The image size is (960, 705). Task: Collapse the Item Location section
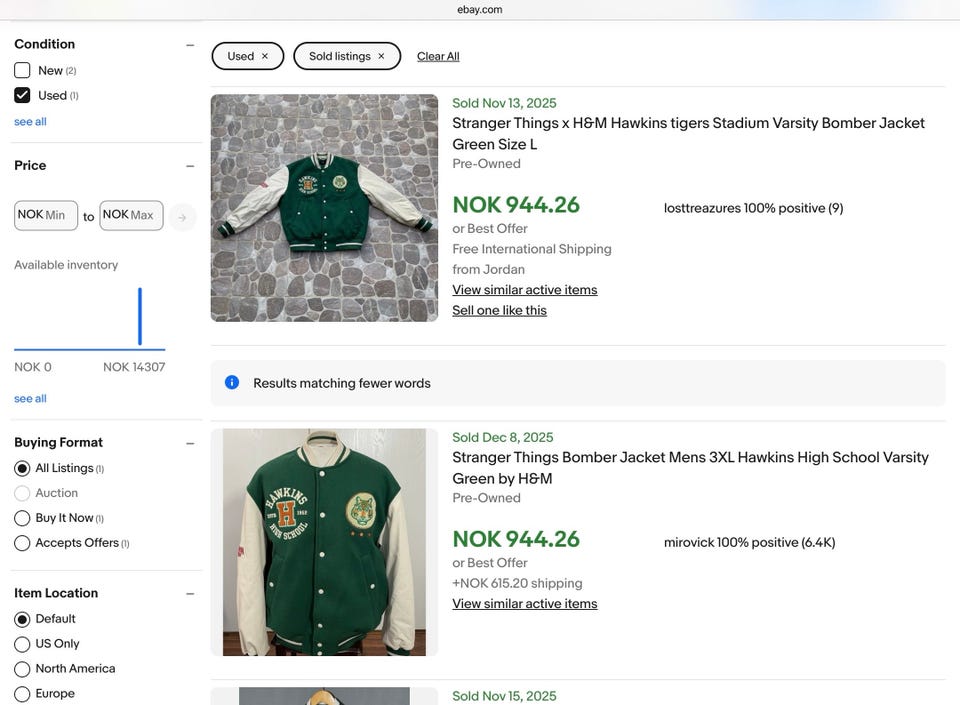pyautogui.click(x=190, y=594)
